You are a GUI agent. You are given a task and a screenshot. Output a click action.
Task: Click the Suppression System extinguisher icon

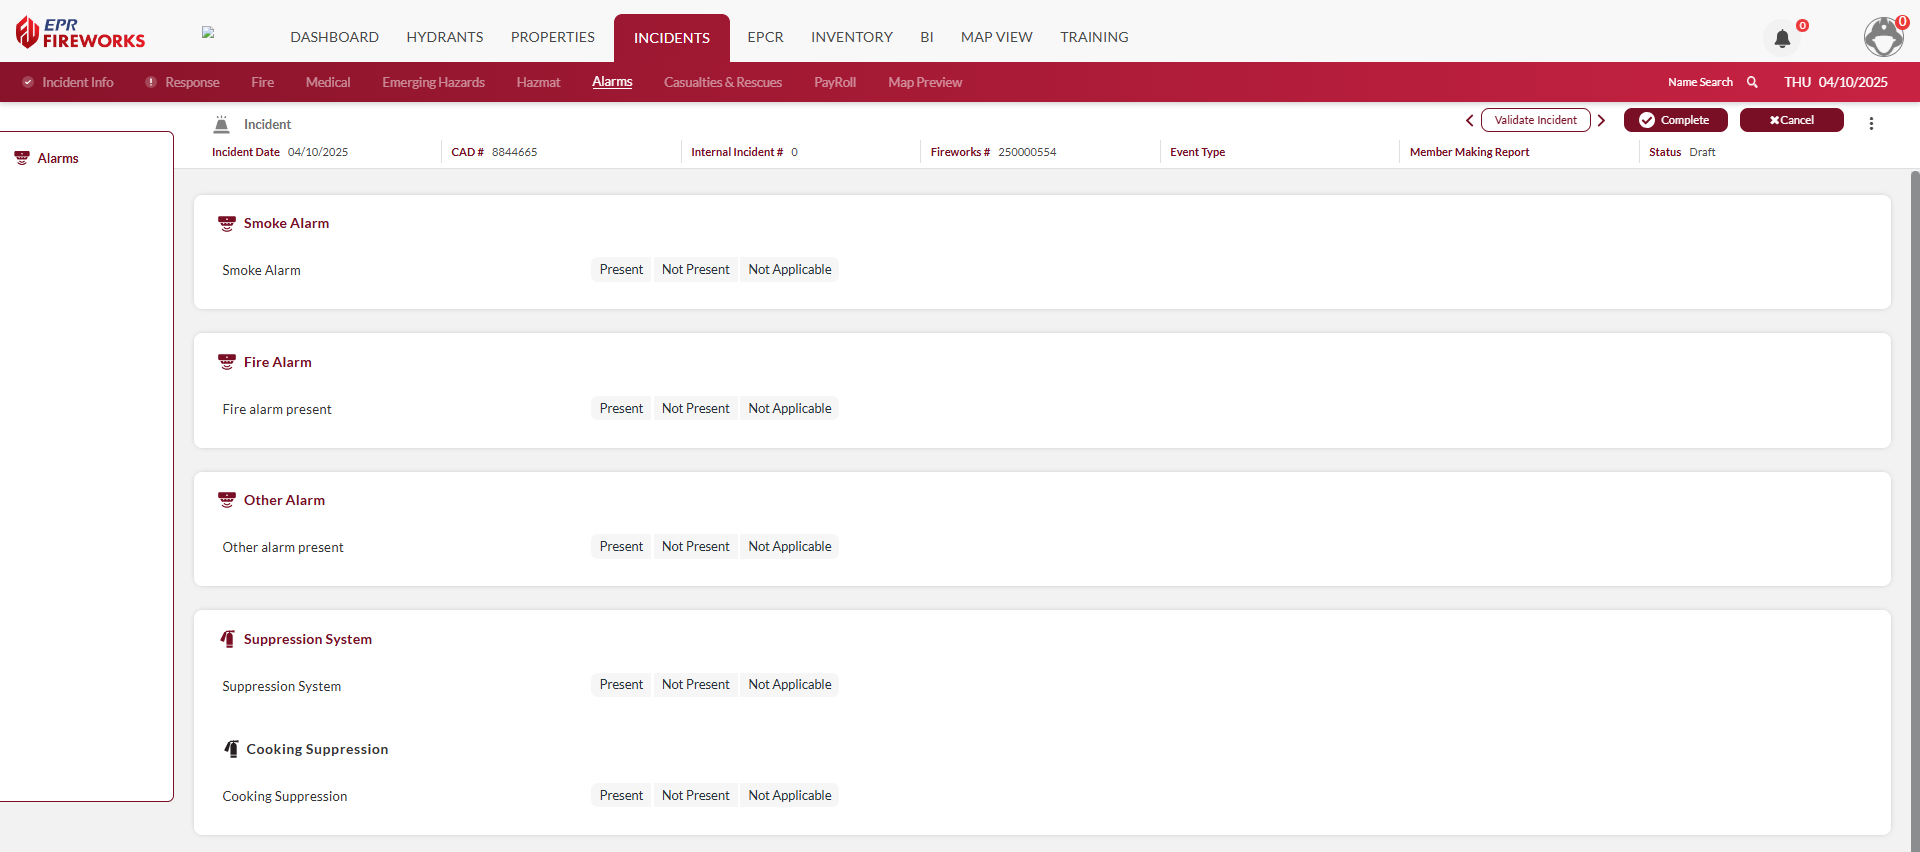point(228,639)
